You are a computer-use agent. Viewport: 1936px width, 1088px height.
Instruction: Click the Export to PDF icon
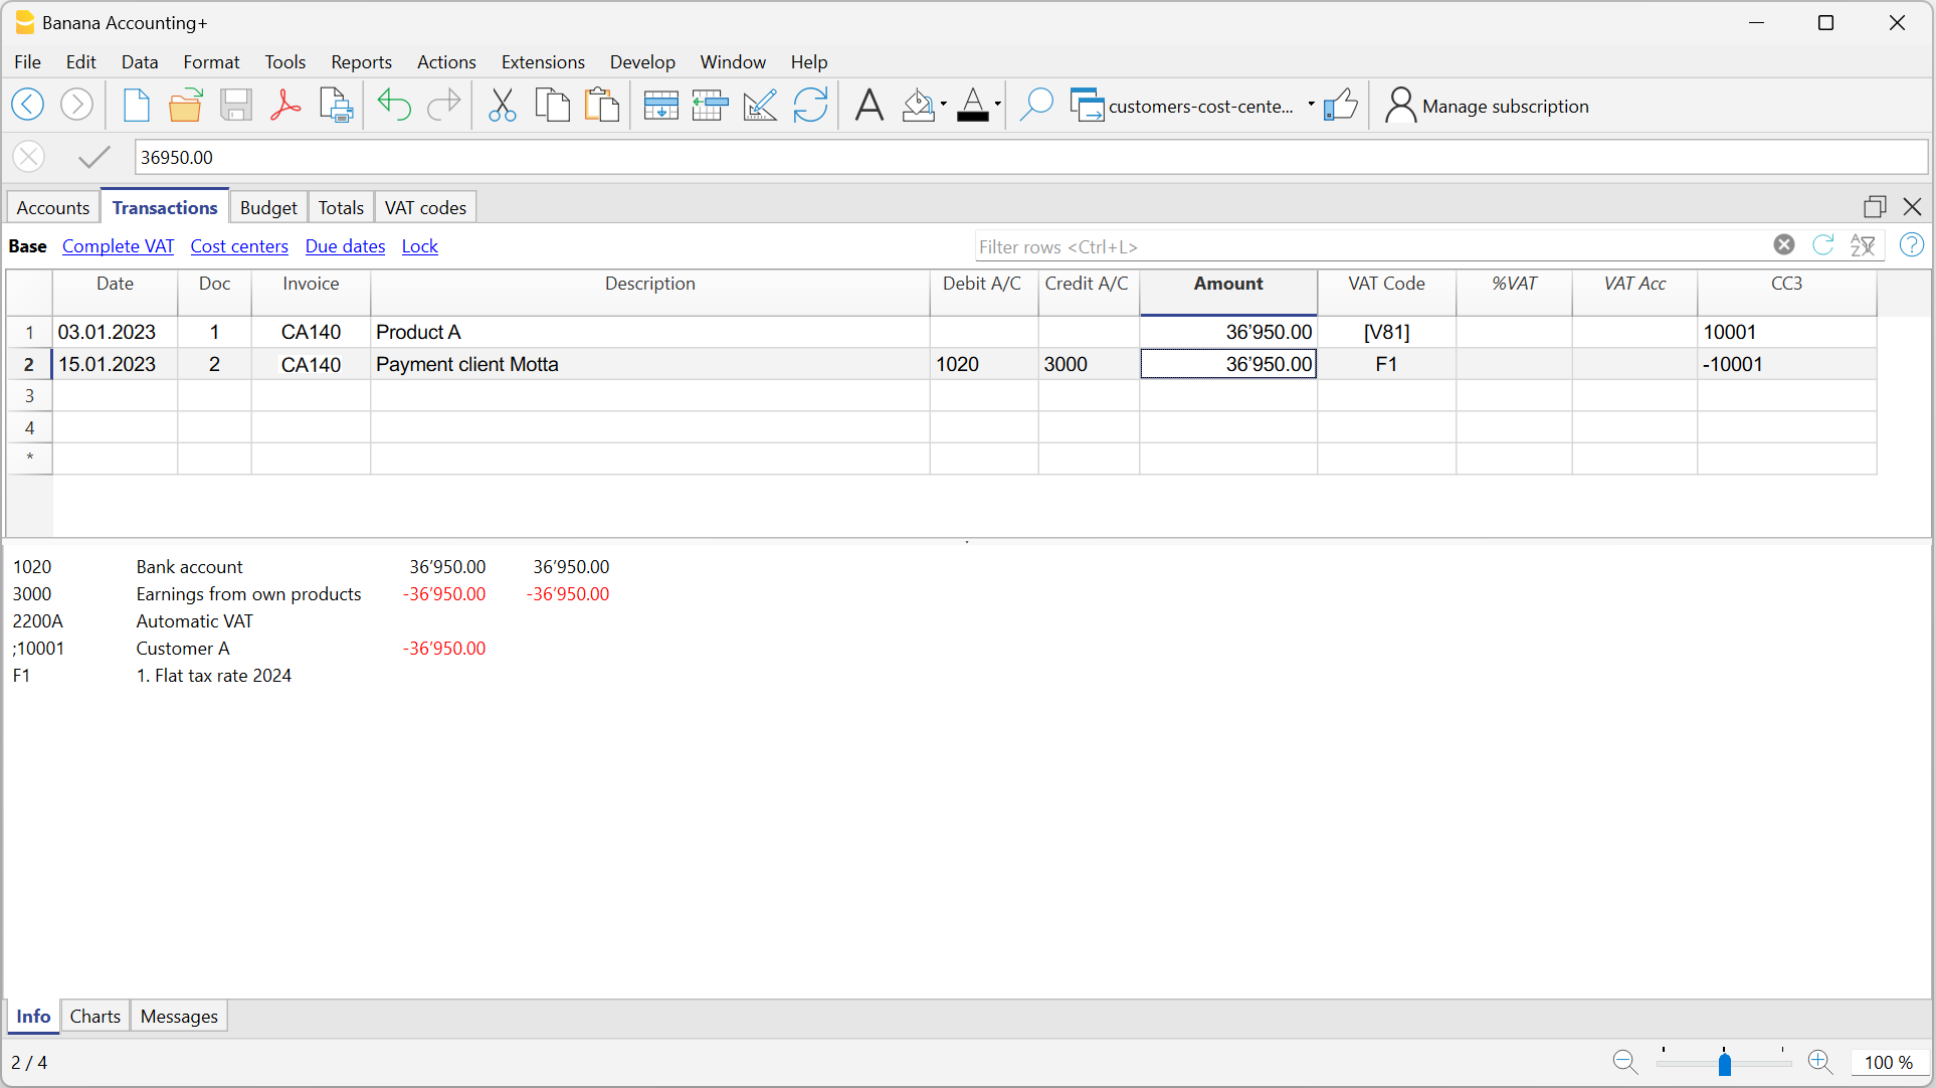[285, 105]
